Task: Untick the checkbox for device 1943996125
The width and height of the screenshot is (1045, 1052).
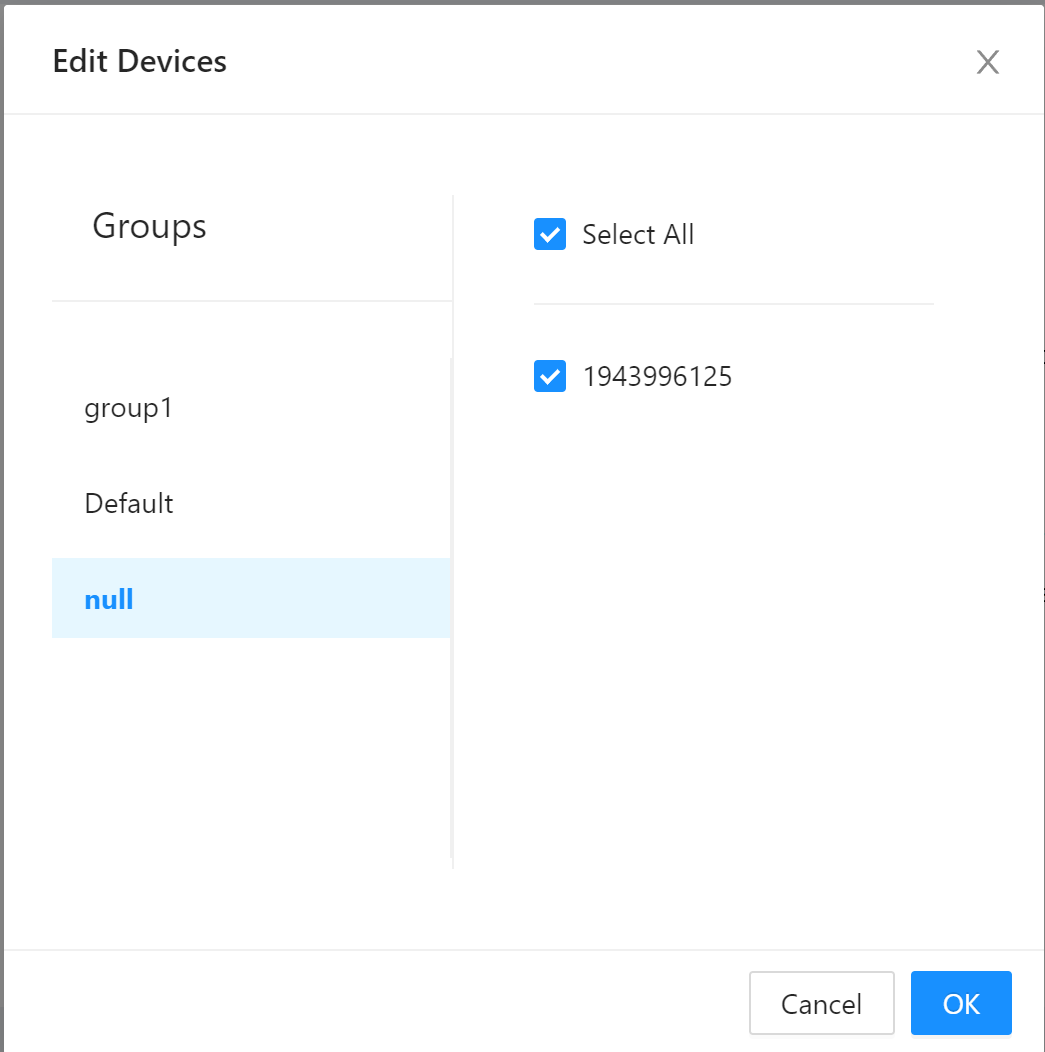Action: tap(550, 376)
